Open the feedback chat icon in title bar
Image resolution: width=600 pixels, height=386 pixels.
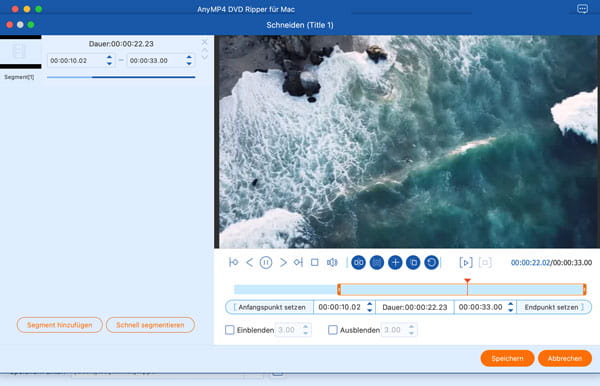point(582,9)
